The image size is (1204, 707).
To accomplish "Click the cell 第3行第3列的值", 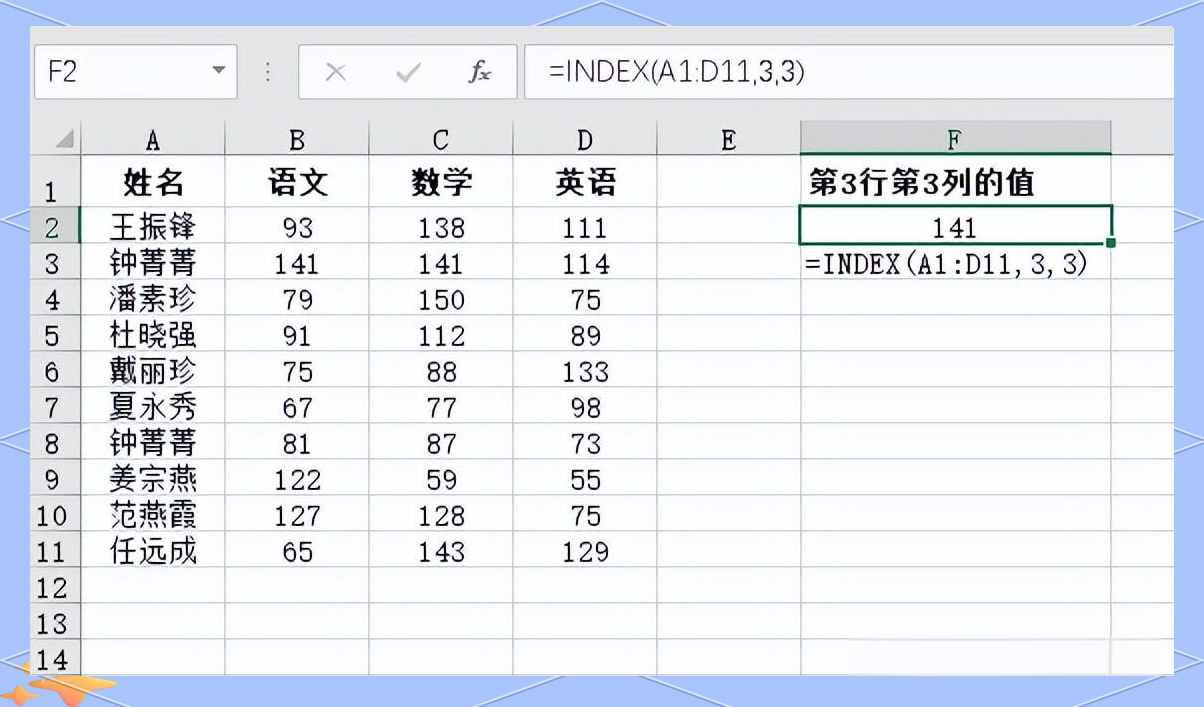I will pos(955,182).
